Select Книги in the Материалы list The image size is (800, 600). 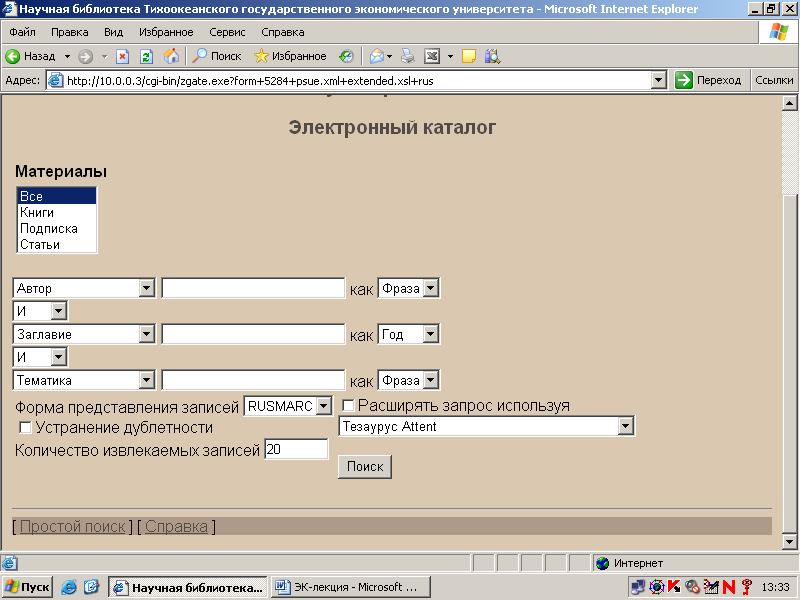tap(57, 212)
